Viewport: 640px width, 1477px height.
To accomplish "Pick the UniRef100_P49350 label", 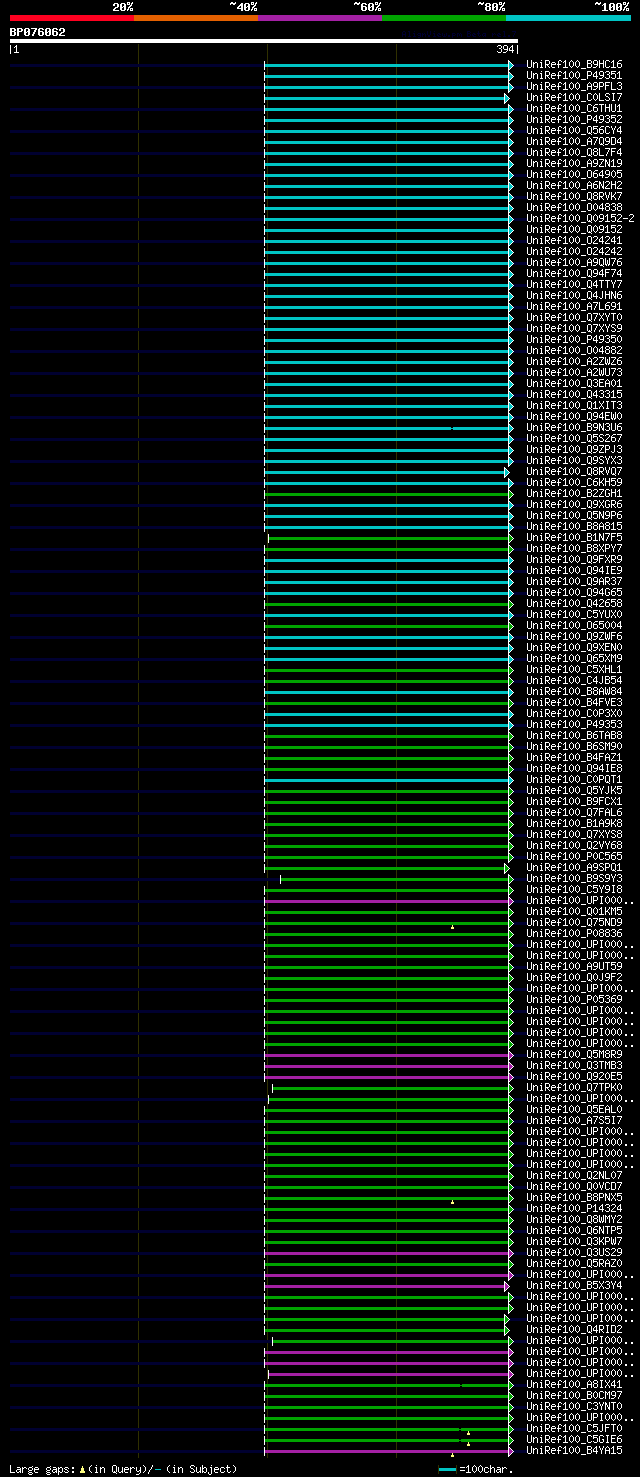I will 574,339.
